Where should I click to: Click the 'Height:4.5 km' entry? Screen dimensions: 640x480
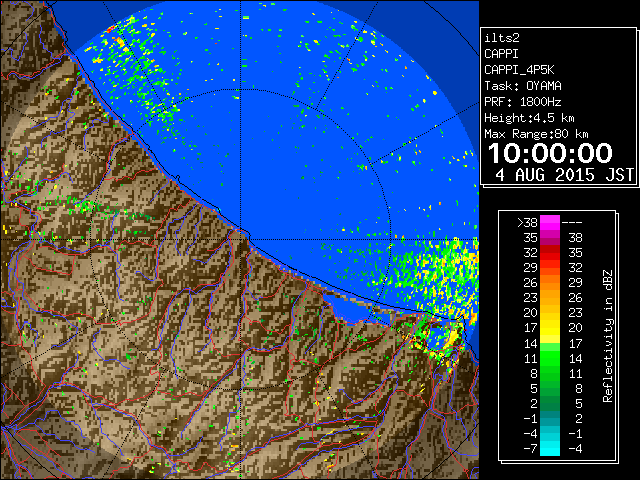coord(529,118)
